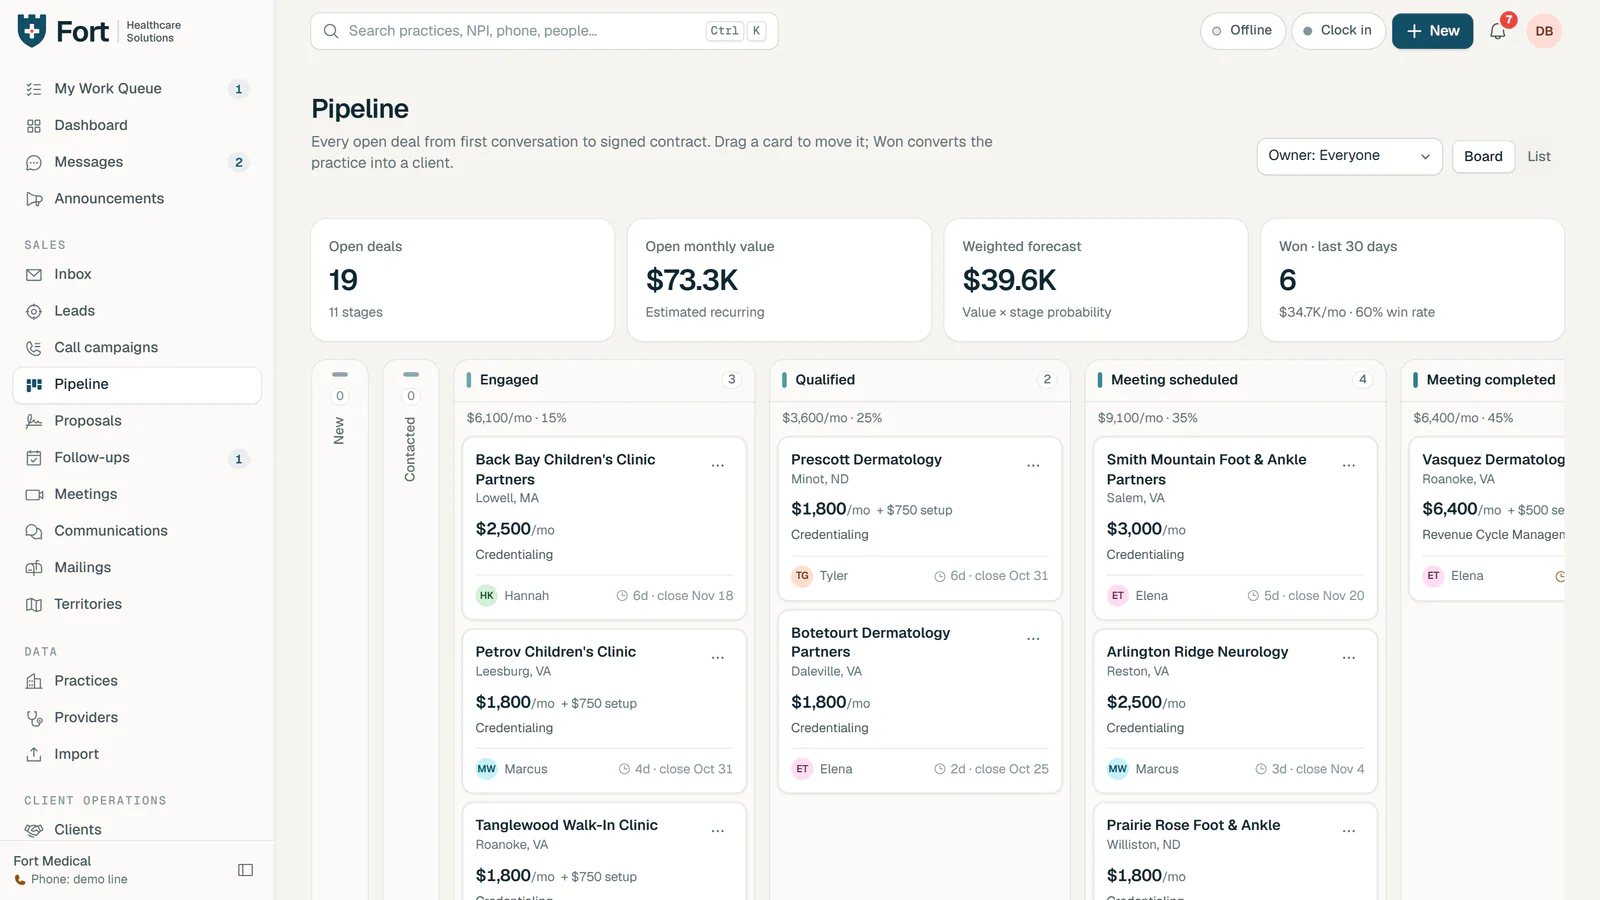Open the Owner: Everyone dropdown
The image size is (1600, 900).
coord(1349,156)
